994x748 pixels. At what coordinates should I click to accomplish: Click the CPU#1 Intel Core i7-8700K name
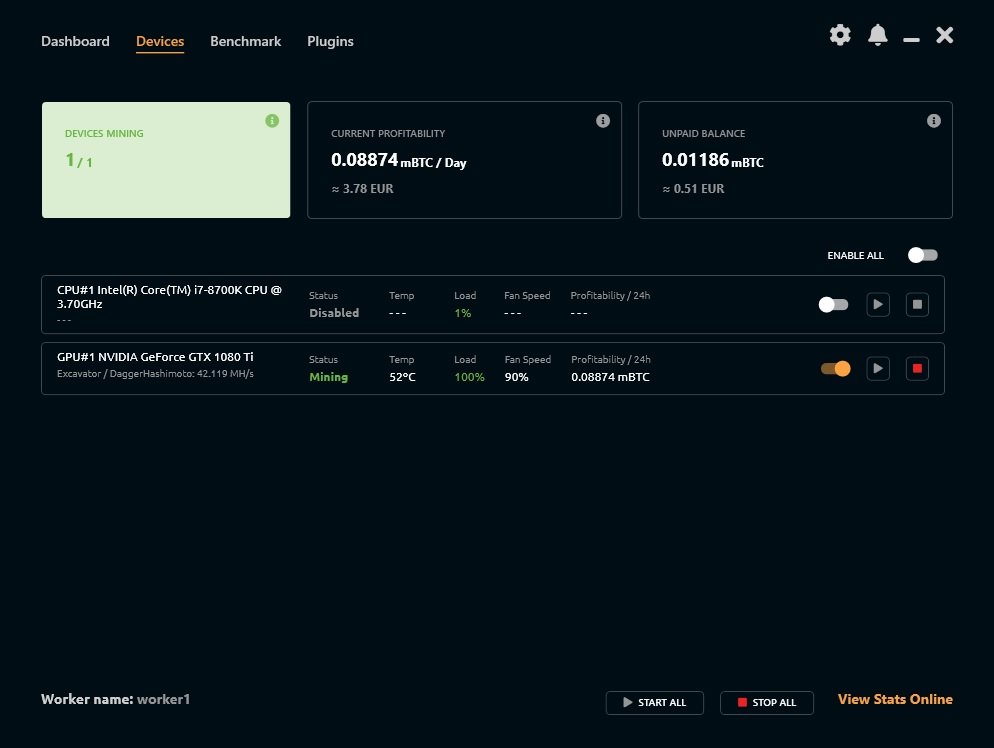pos(169,297)
